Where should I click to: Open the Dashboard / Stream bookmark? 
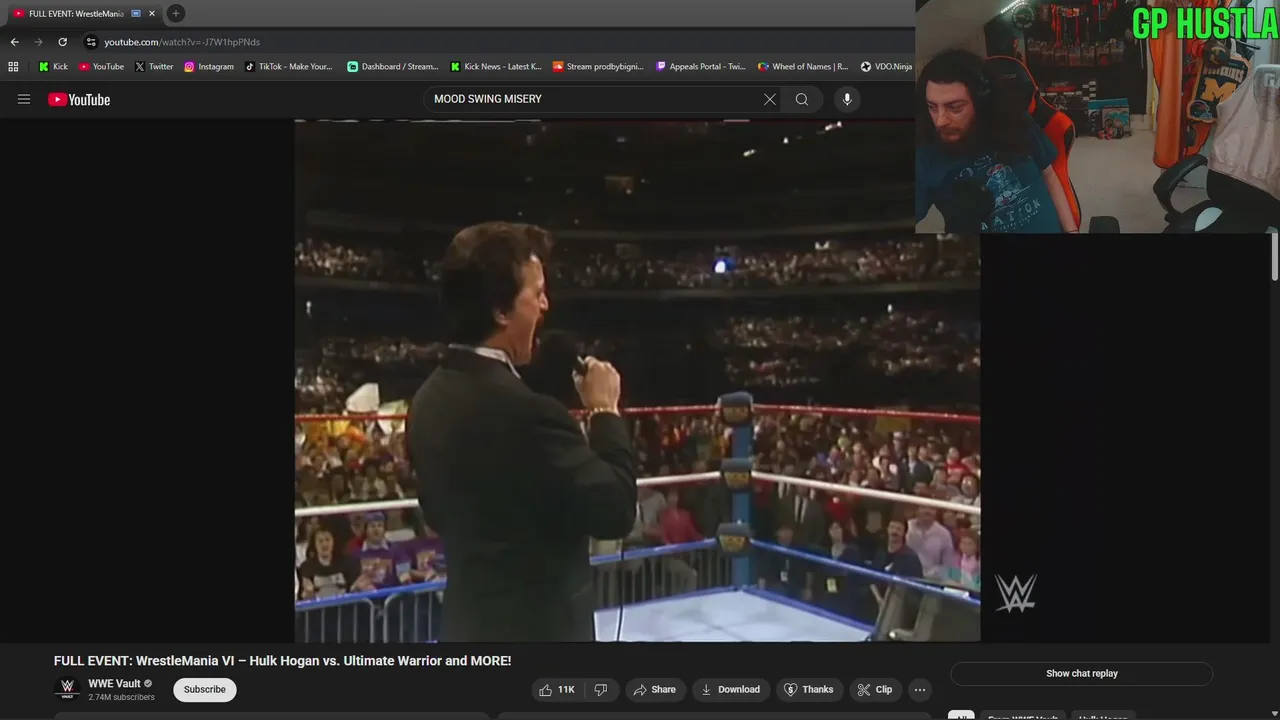click(392, 67)
